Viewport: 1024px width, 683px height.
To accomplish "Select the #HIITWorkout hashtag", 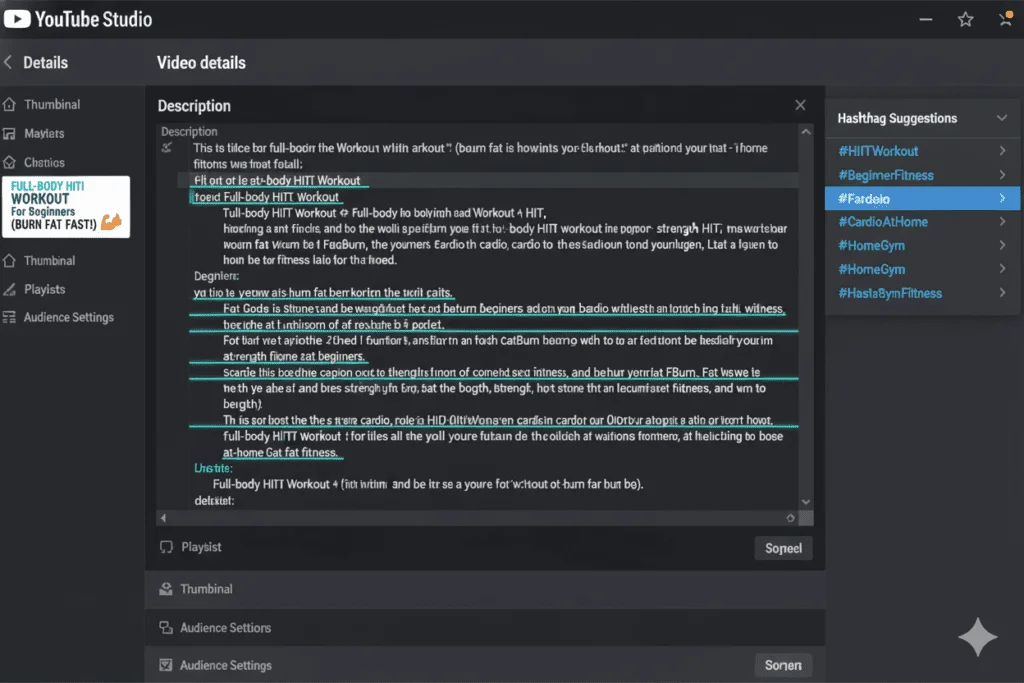I will click(878, 151).
